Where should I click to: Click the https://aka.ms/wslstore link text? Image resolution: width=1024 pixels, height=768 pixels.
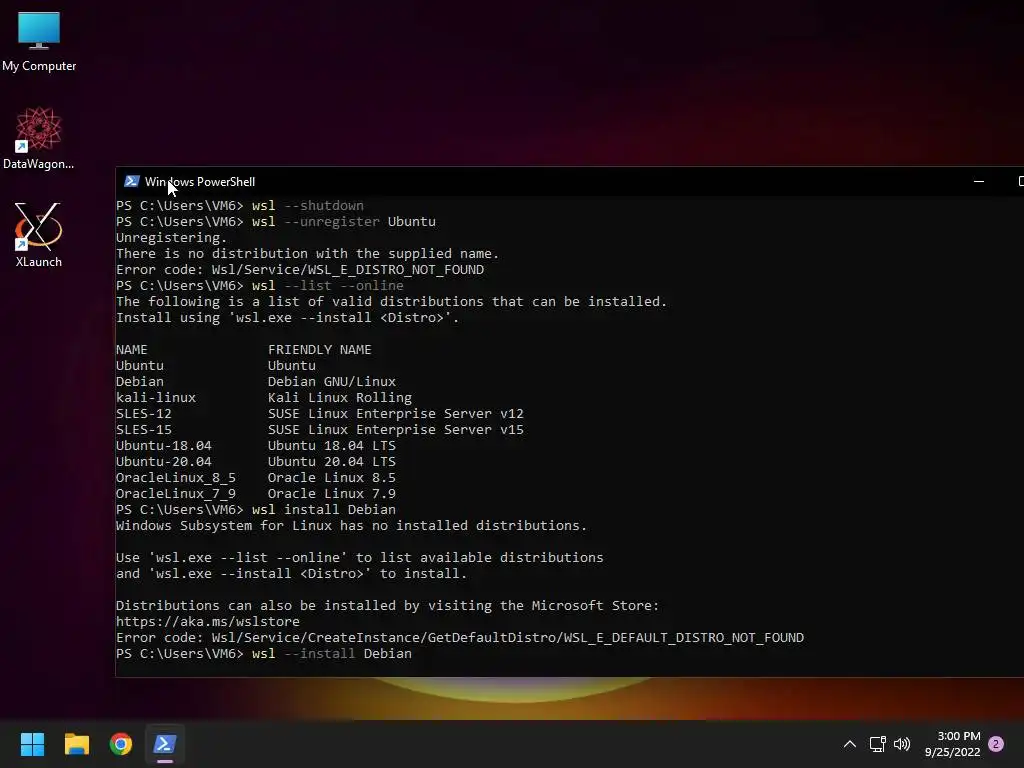coord(208,622)
